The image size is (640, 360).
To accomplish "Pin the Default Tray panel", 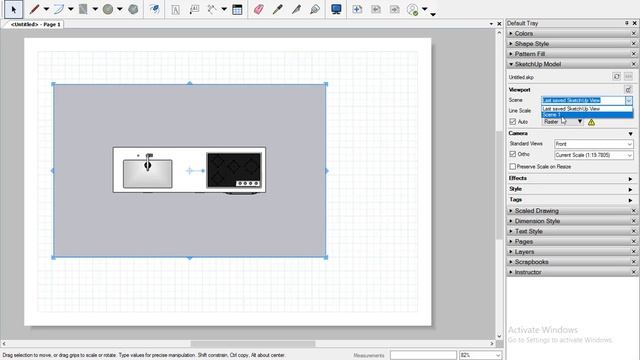I will point(627,23).
